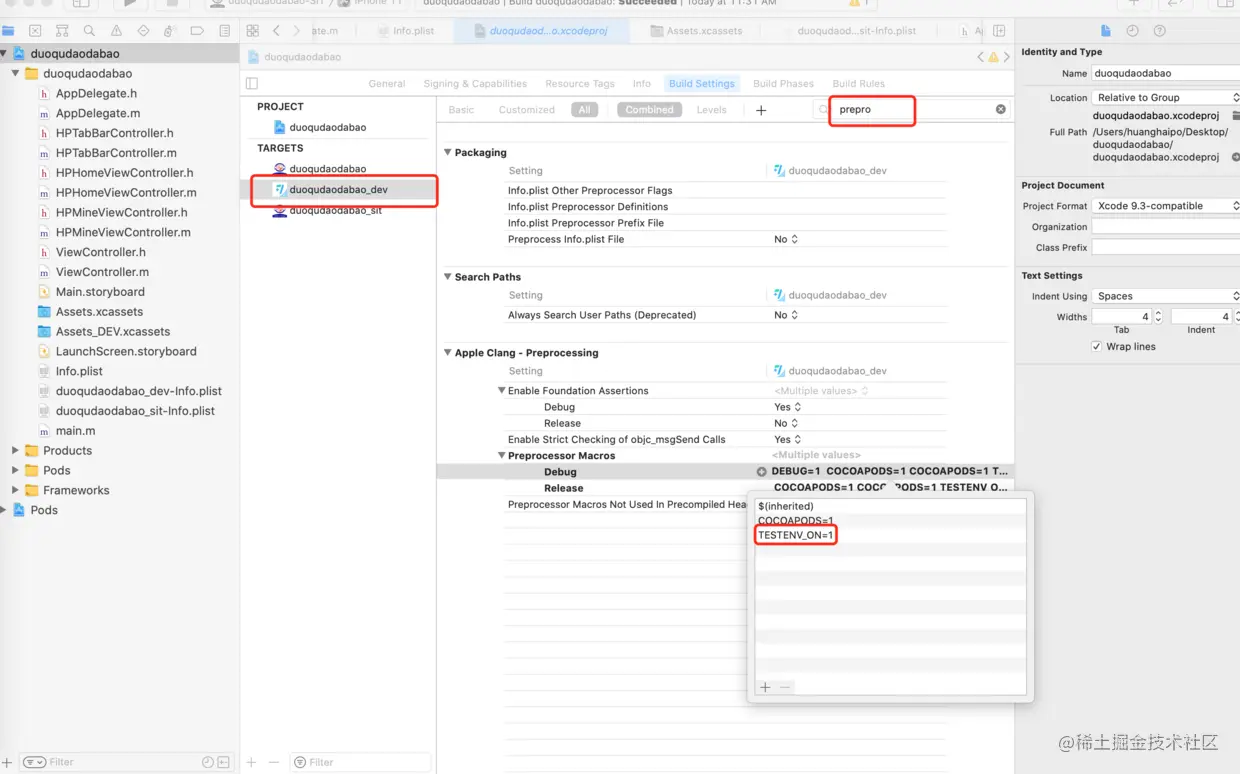
Task: Jump to next issue arrow
Action: [1008, 57]
